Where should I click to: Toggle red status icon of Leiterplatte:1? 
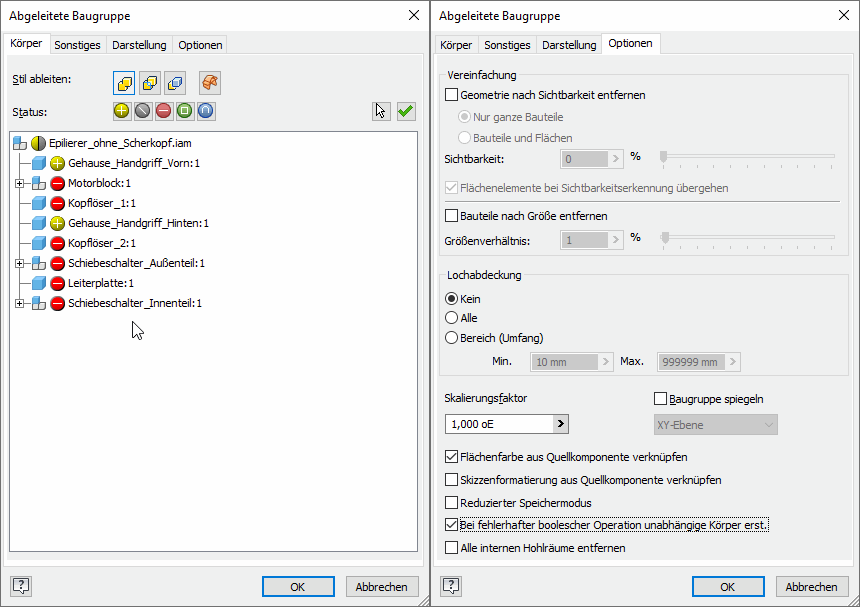coord(57,283)
